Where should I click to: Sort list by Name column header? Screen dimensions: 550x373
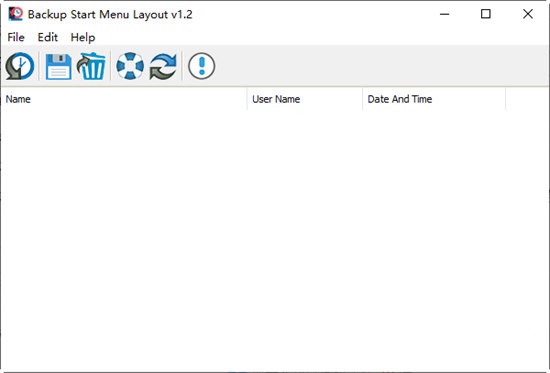click(124, 99)
